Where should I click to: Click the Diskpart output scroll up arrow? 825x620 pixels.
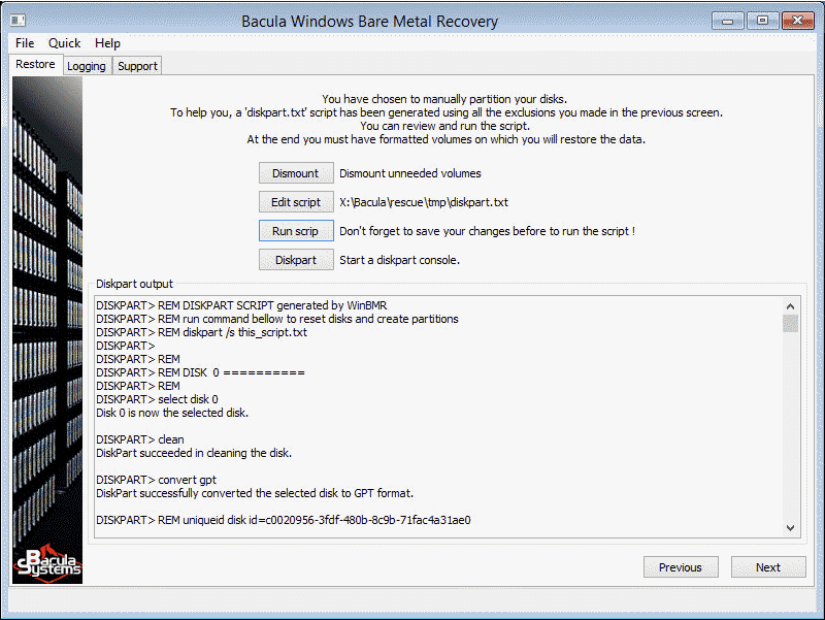790,306
